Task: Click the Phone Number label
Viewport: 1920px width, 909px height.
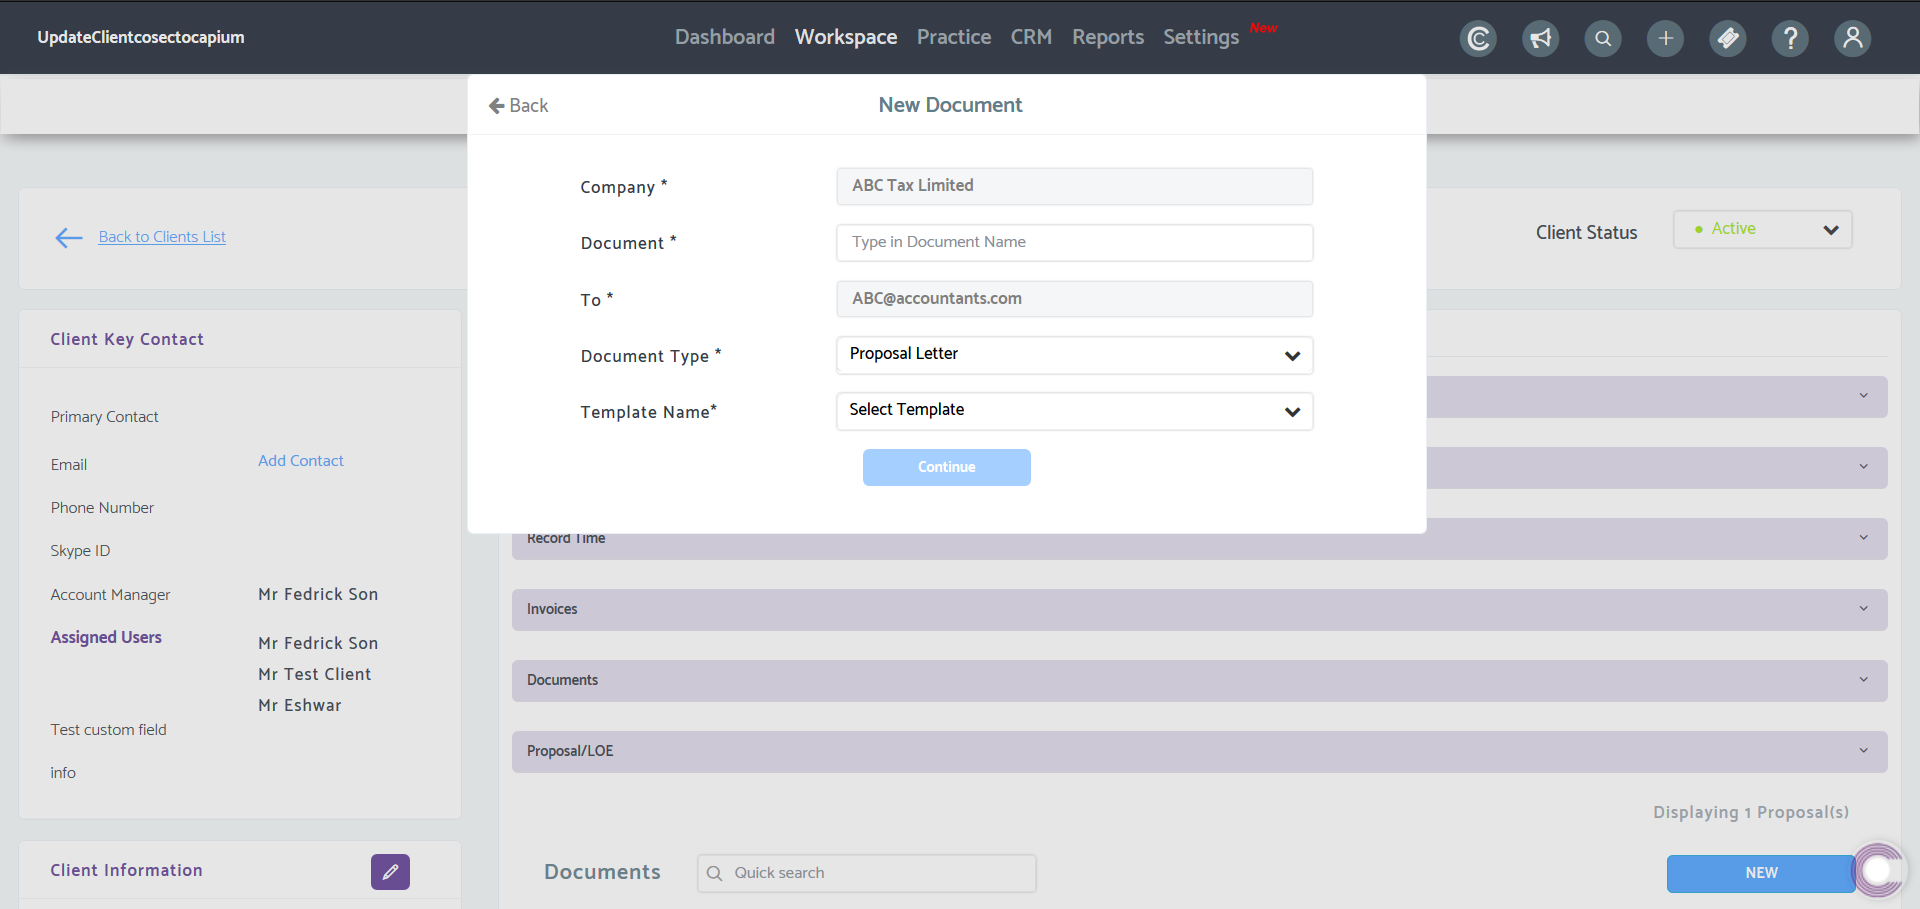Action: click(x=102, y=508)
